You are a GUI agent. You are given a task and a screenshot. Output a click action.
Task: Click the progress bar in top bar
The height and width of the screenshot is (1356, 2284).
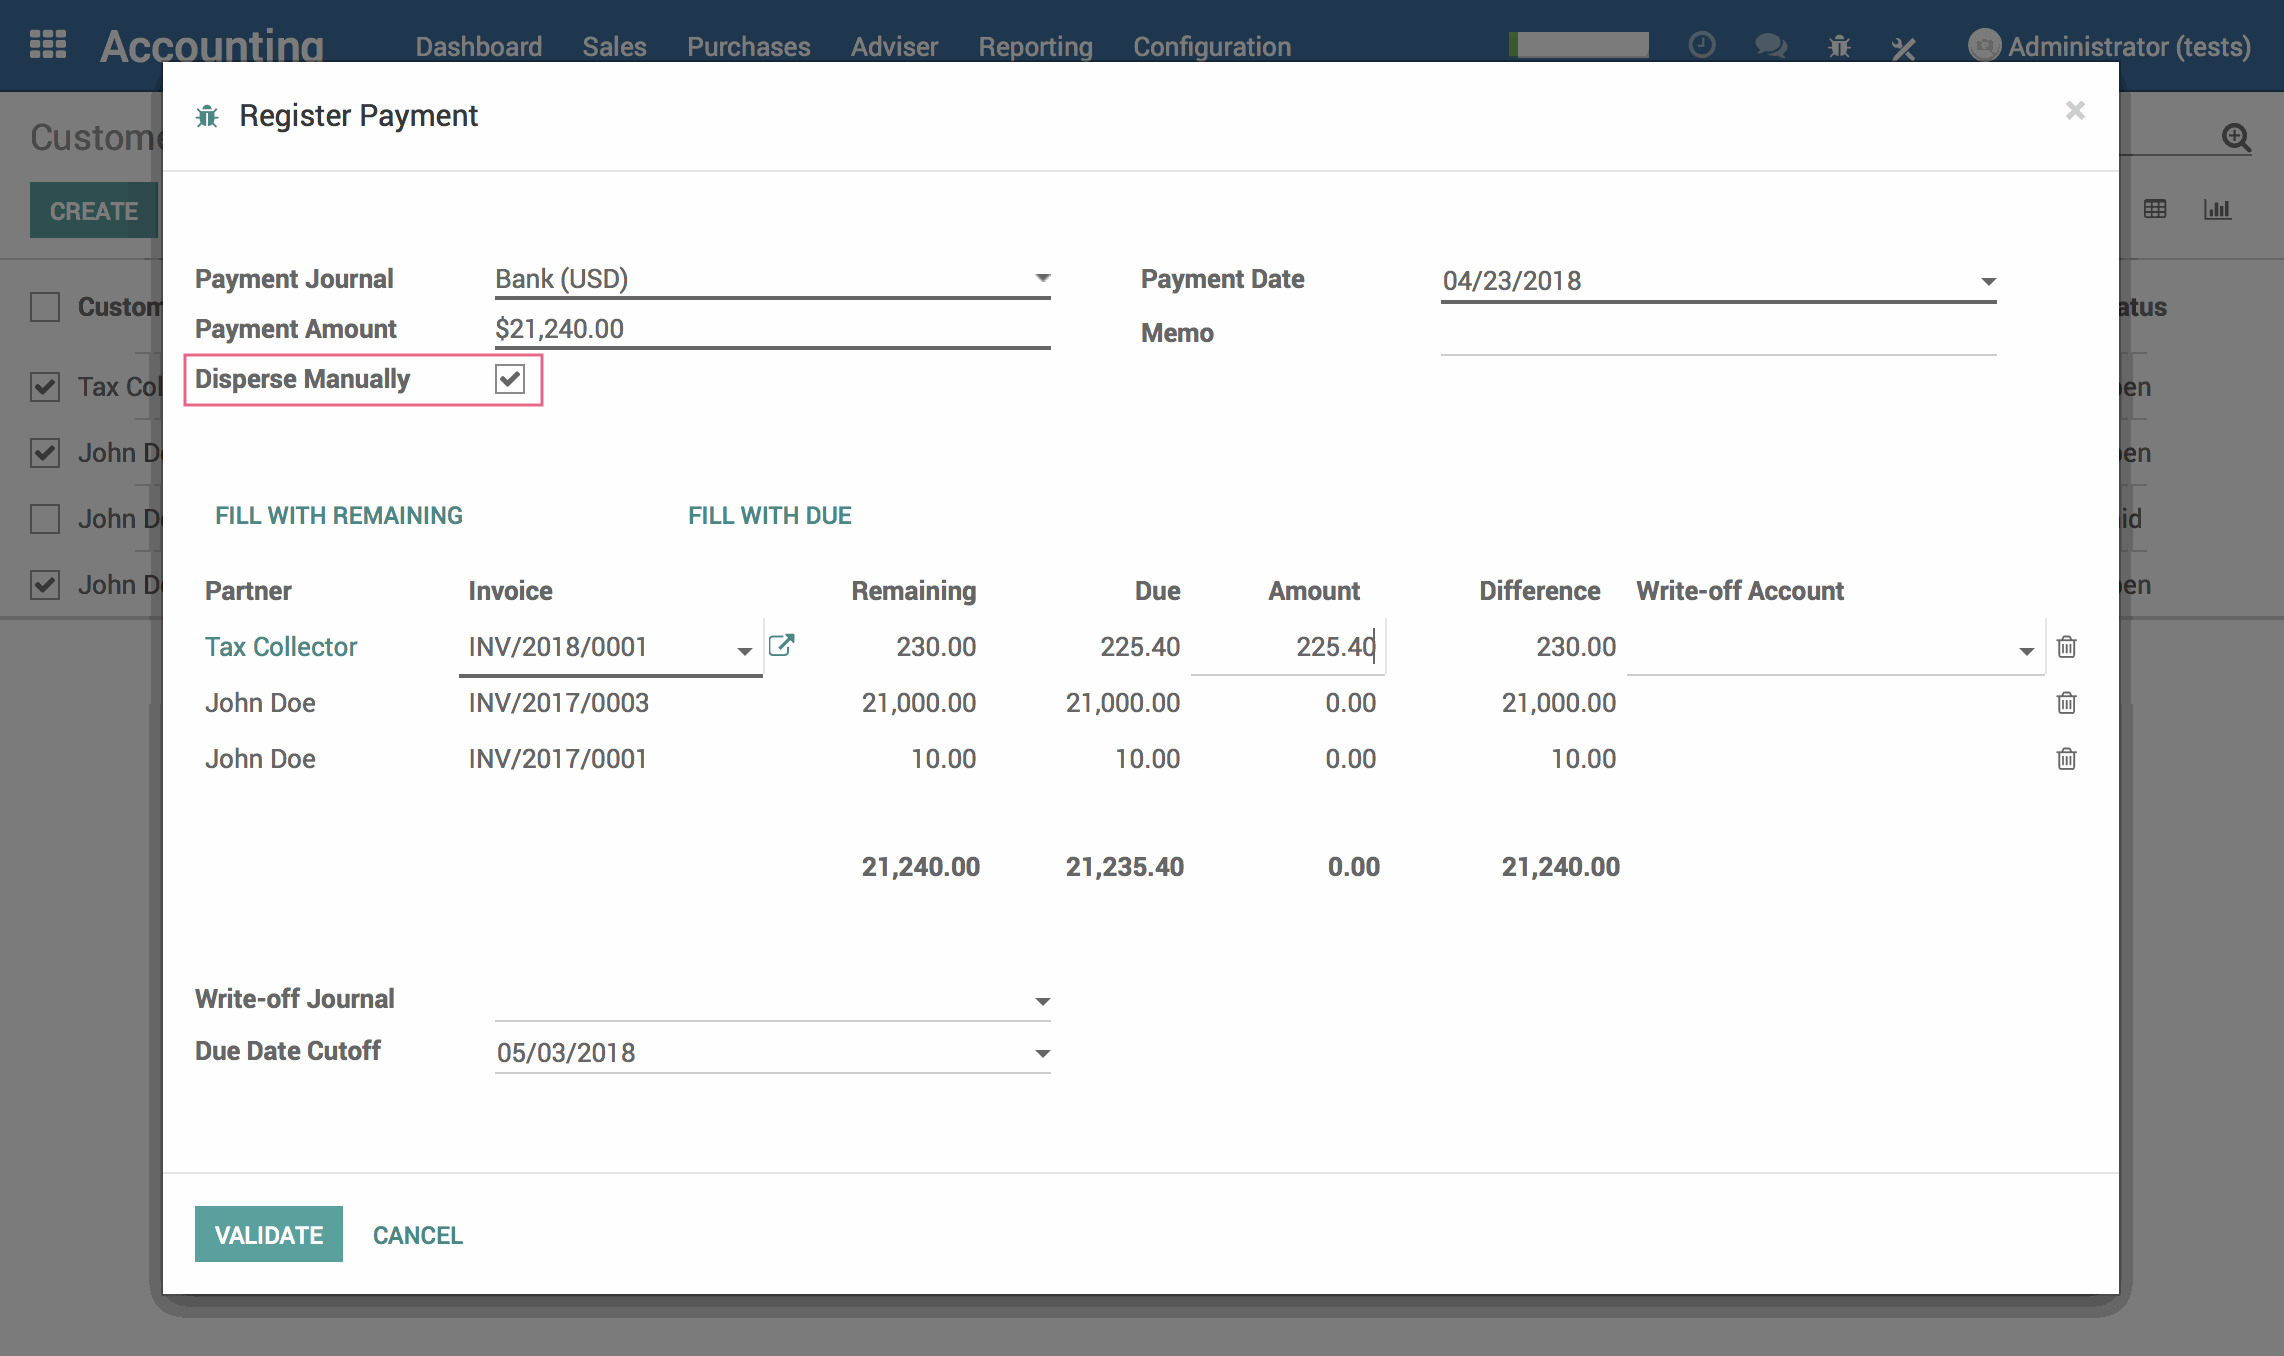coord(1579,45)
